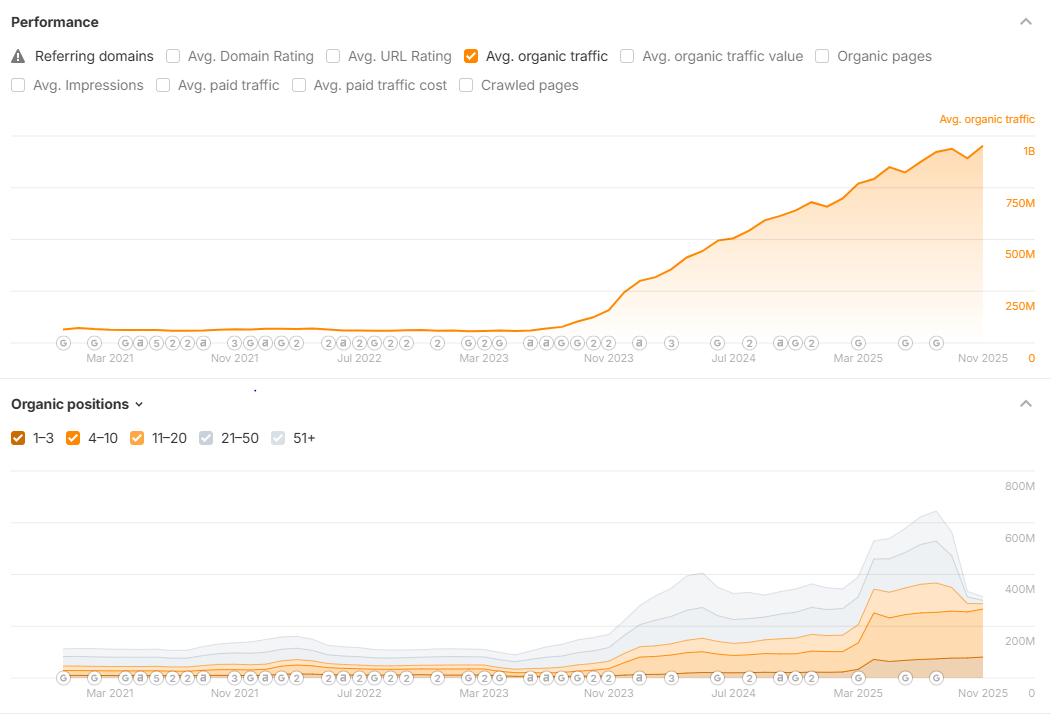The height and width of the screenshot is (715, 1051).
Task: Click the Referring domains warning triangle icon
Action: pyautogui.click(x=18, y=56)
